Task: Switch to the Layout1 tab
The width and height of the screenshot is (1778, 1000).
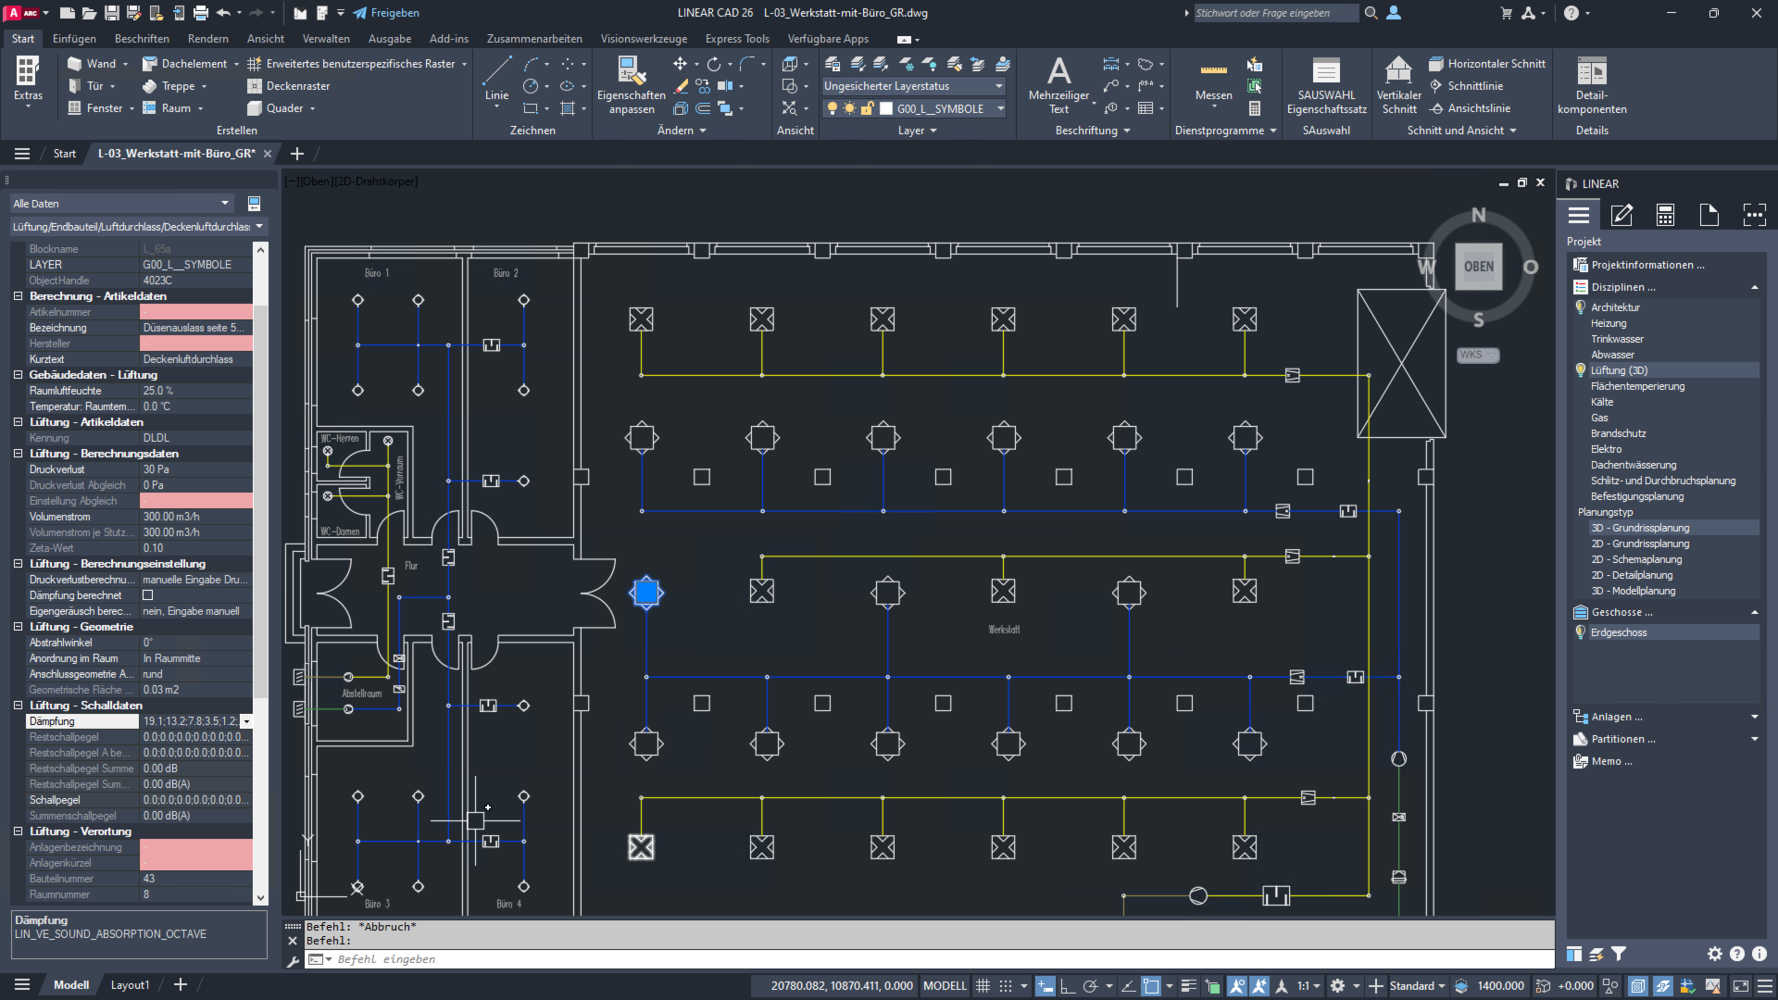Action: pos(129,985)
